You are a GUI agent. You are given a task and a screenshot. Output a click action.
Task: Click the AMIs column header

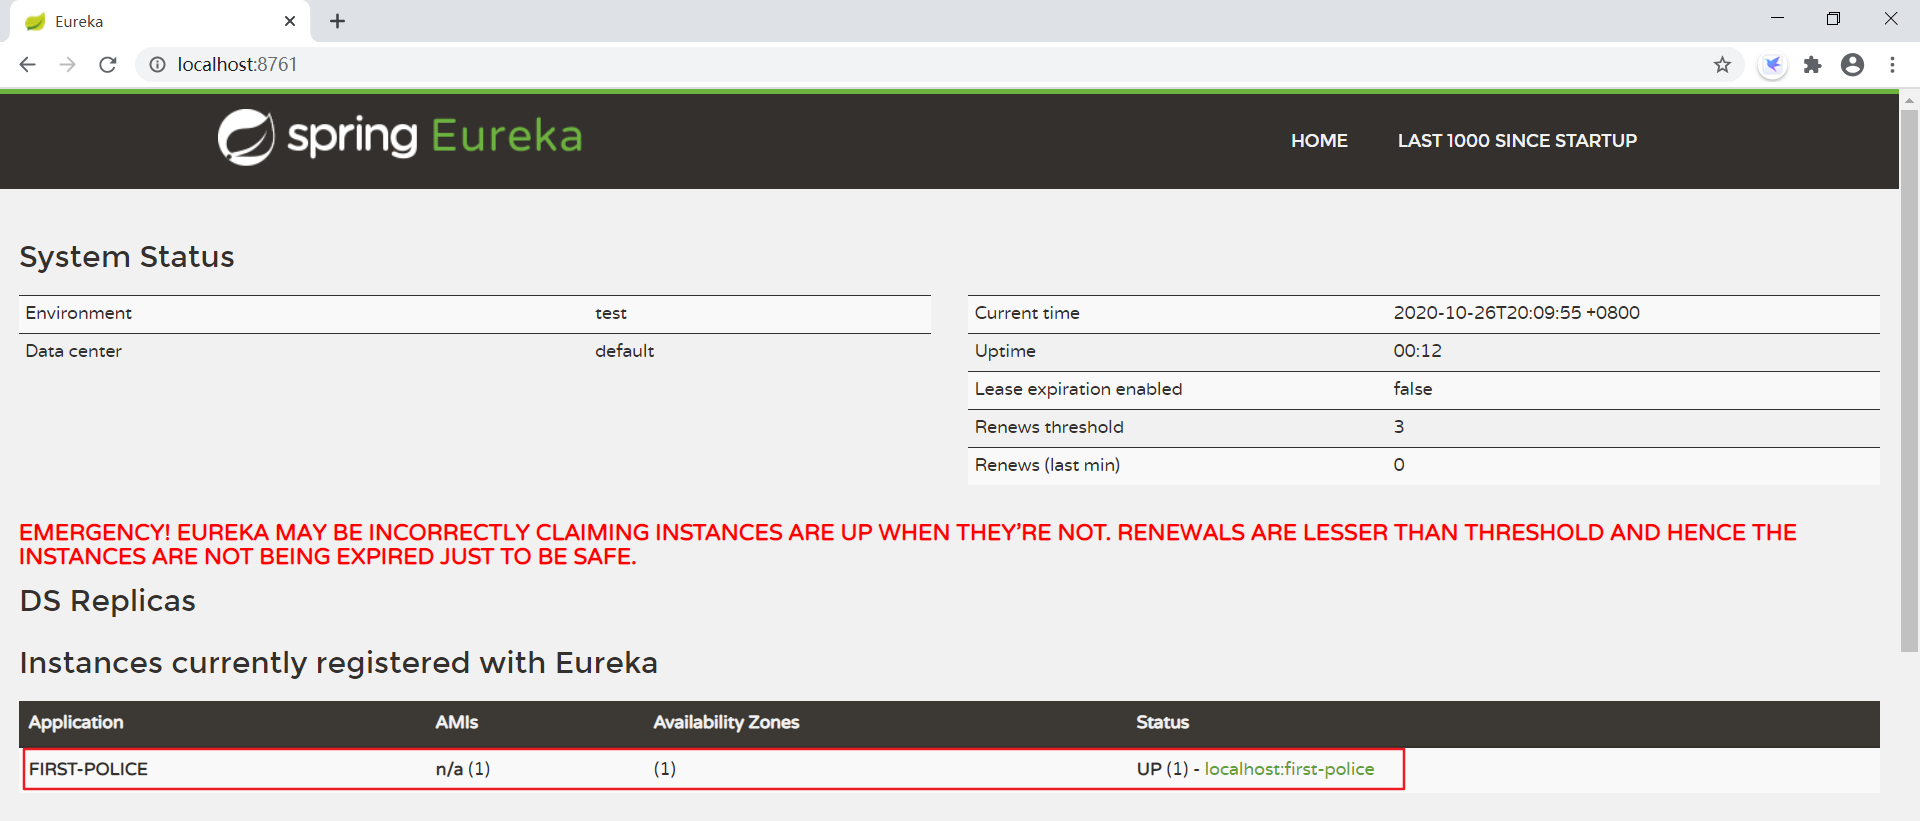coord(457,722)
